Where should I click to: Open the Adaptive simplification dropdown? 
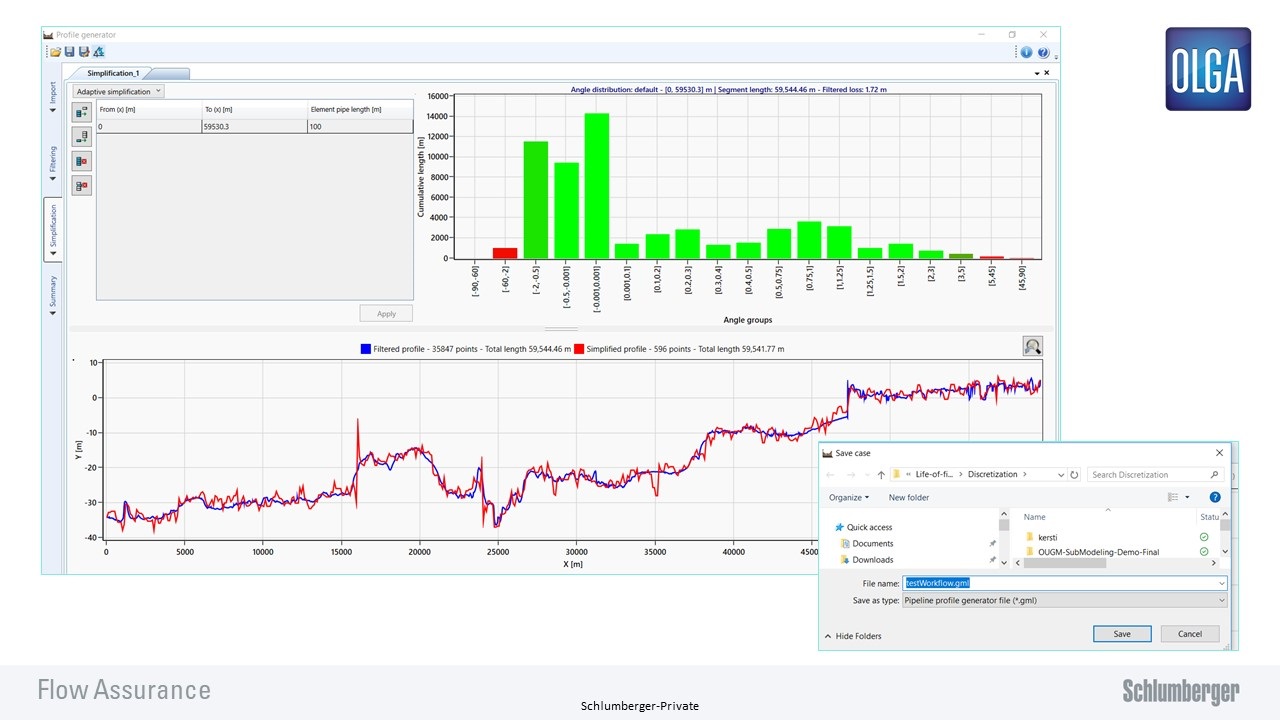tap(119, 91)
